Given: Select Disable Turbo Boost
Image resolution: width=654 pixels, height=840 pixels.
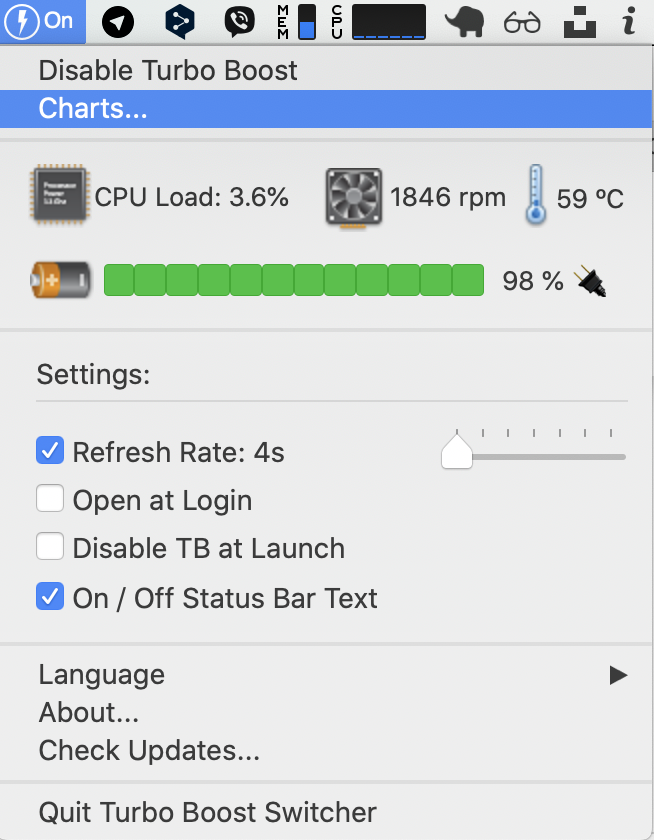Looking at the screenshot, I should [167, 70].
